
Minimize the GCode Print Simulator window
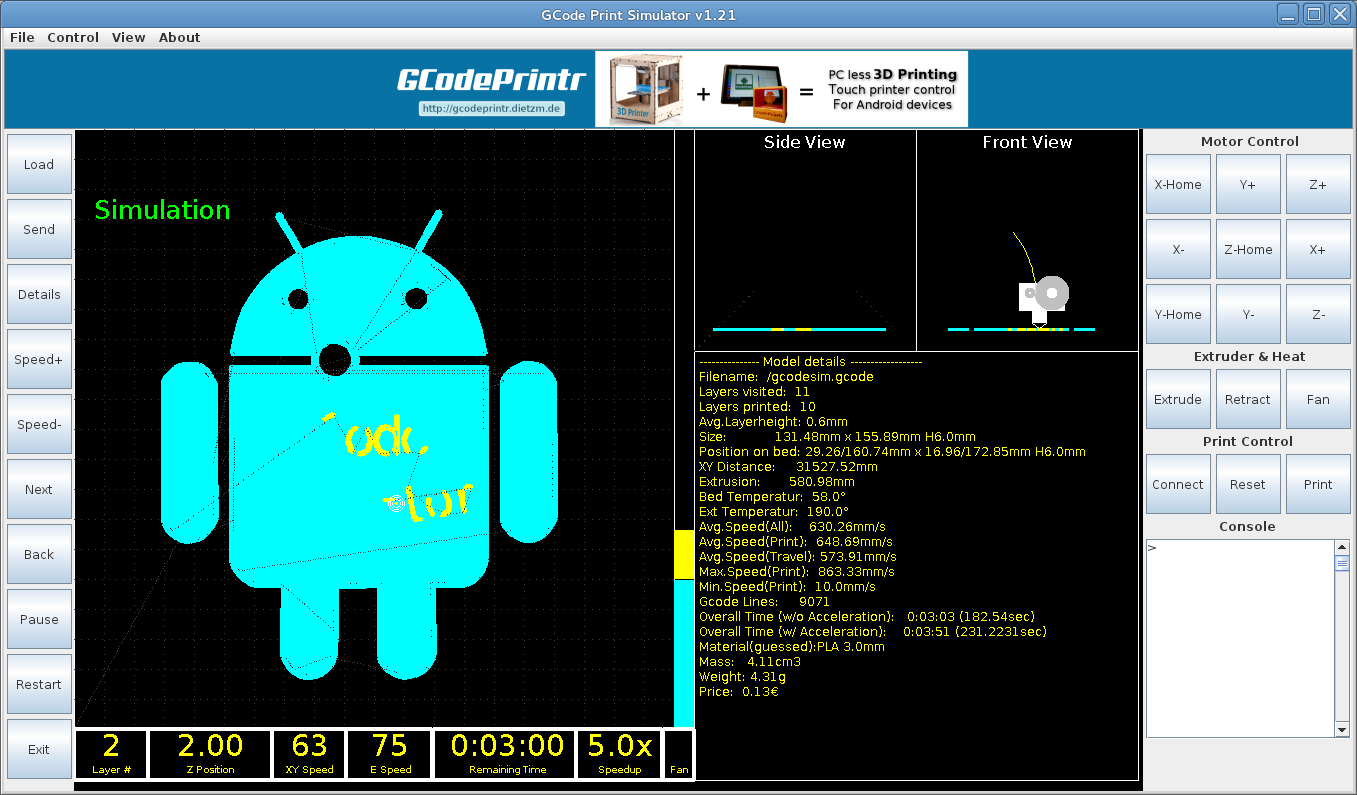click(x=1289, y=14)
